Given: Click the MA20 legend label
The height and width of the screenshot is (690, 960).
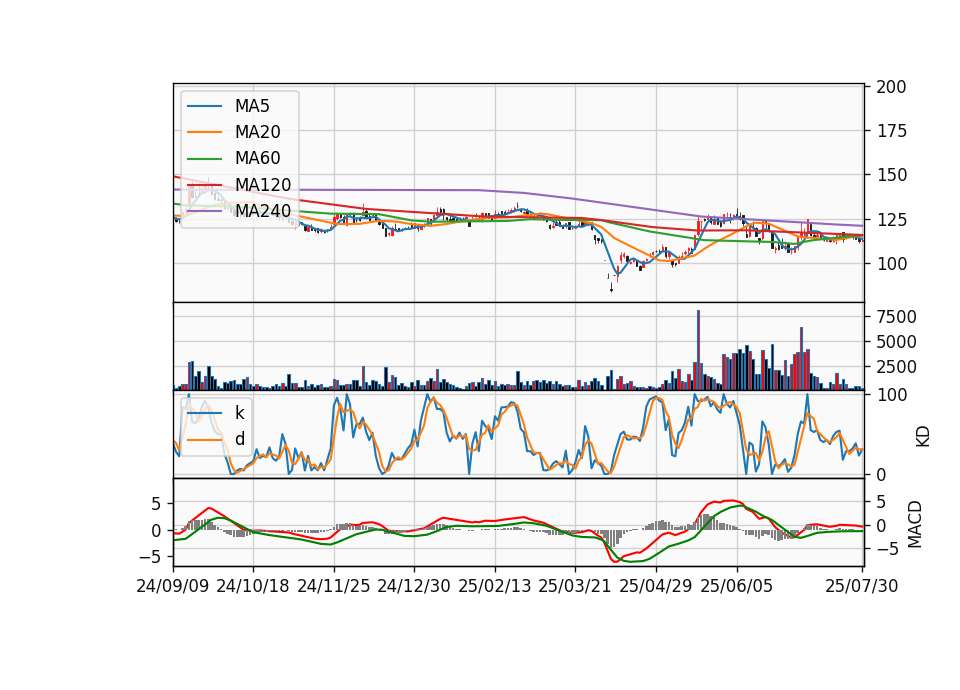Looking at the screenshot, I should click(x=257, y=132).
